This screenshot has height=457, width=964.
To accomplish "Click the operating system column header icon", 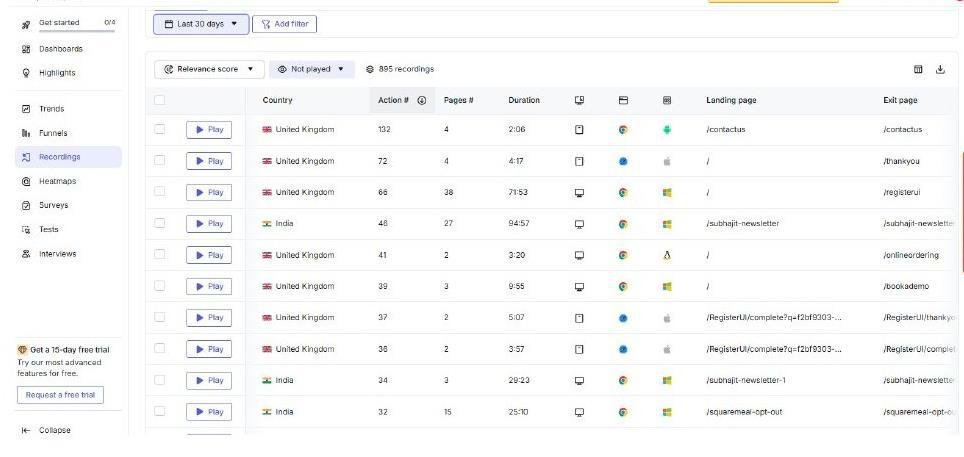I will pos(667,100).
